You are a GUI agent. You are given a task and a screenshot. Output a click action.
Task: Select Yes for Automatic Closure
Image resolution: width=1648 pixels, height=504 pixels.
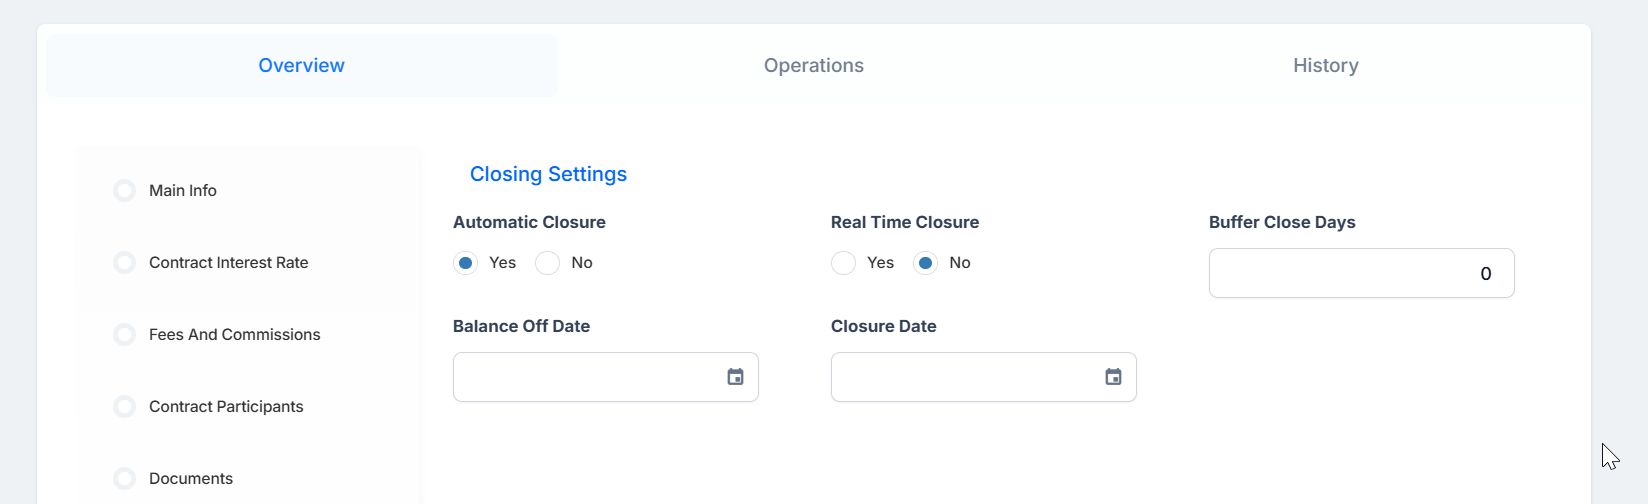(465, 263)
